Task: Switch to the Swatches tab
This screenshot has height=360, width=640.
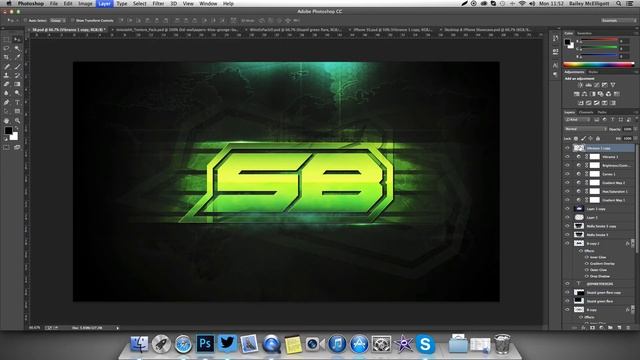Action: 584,33
